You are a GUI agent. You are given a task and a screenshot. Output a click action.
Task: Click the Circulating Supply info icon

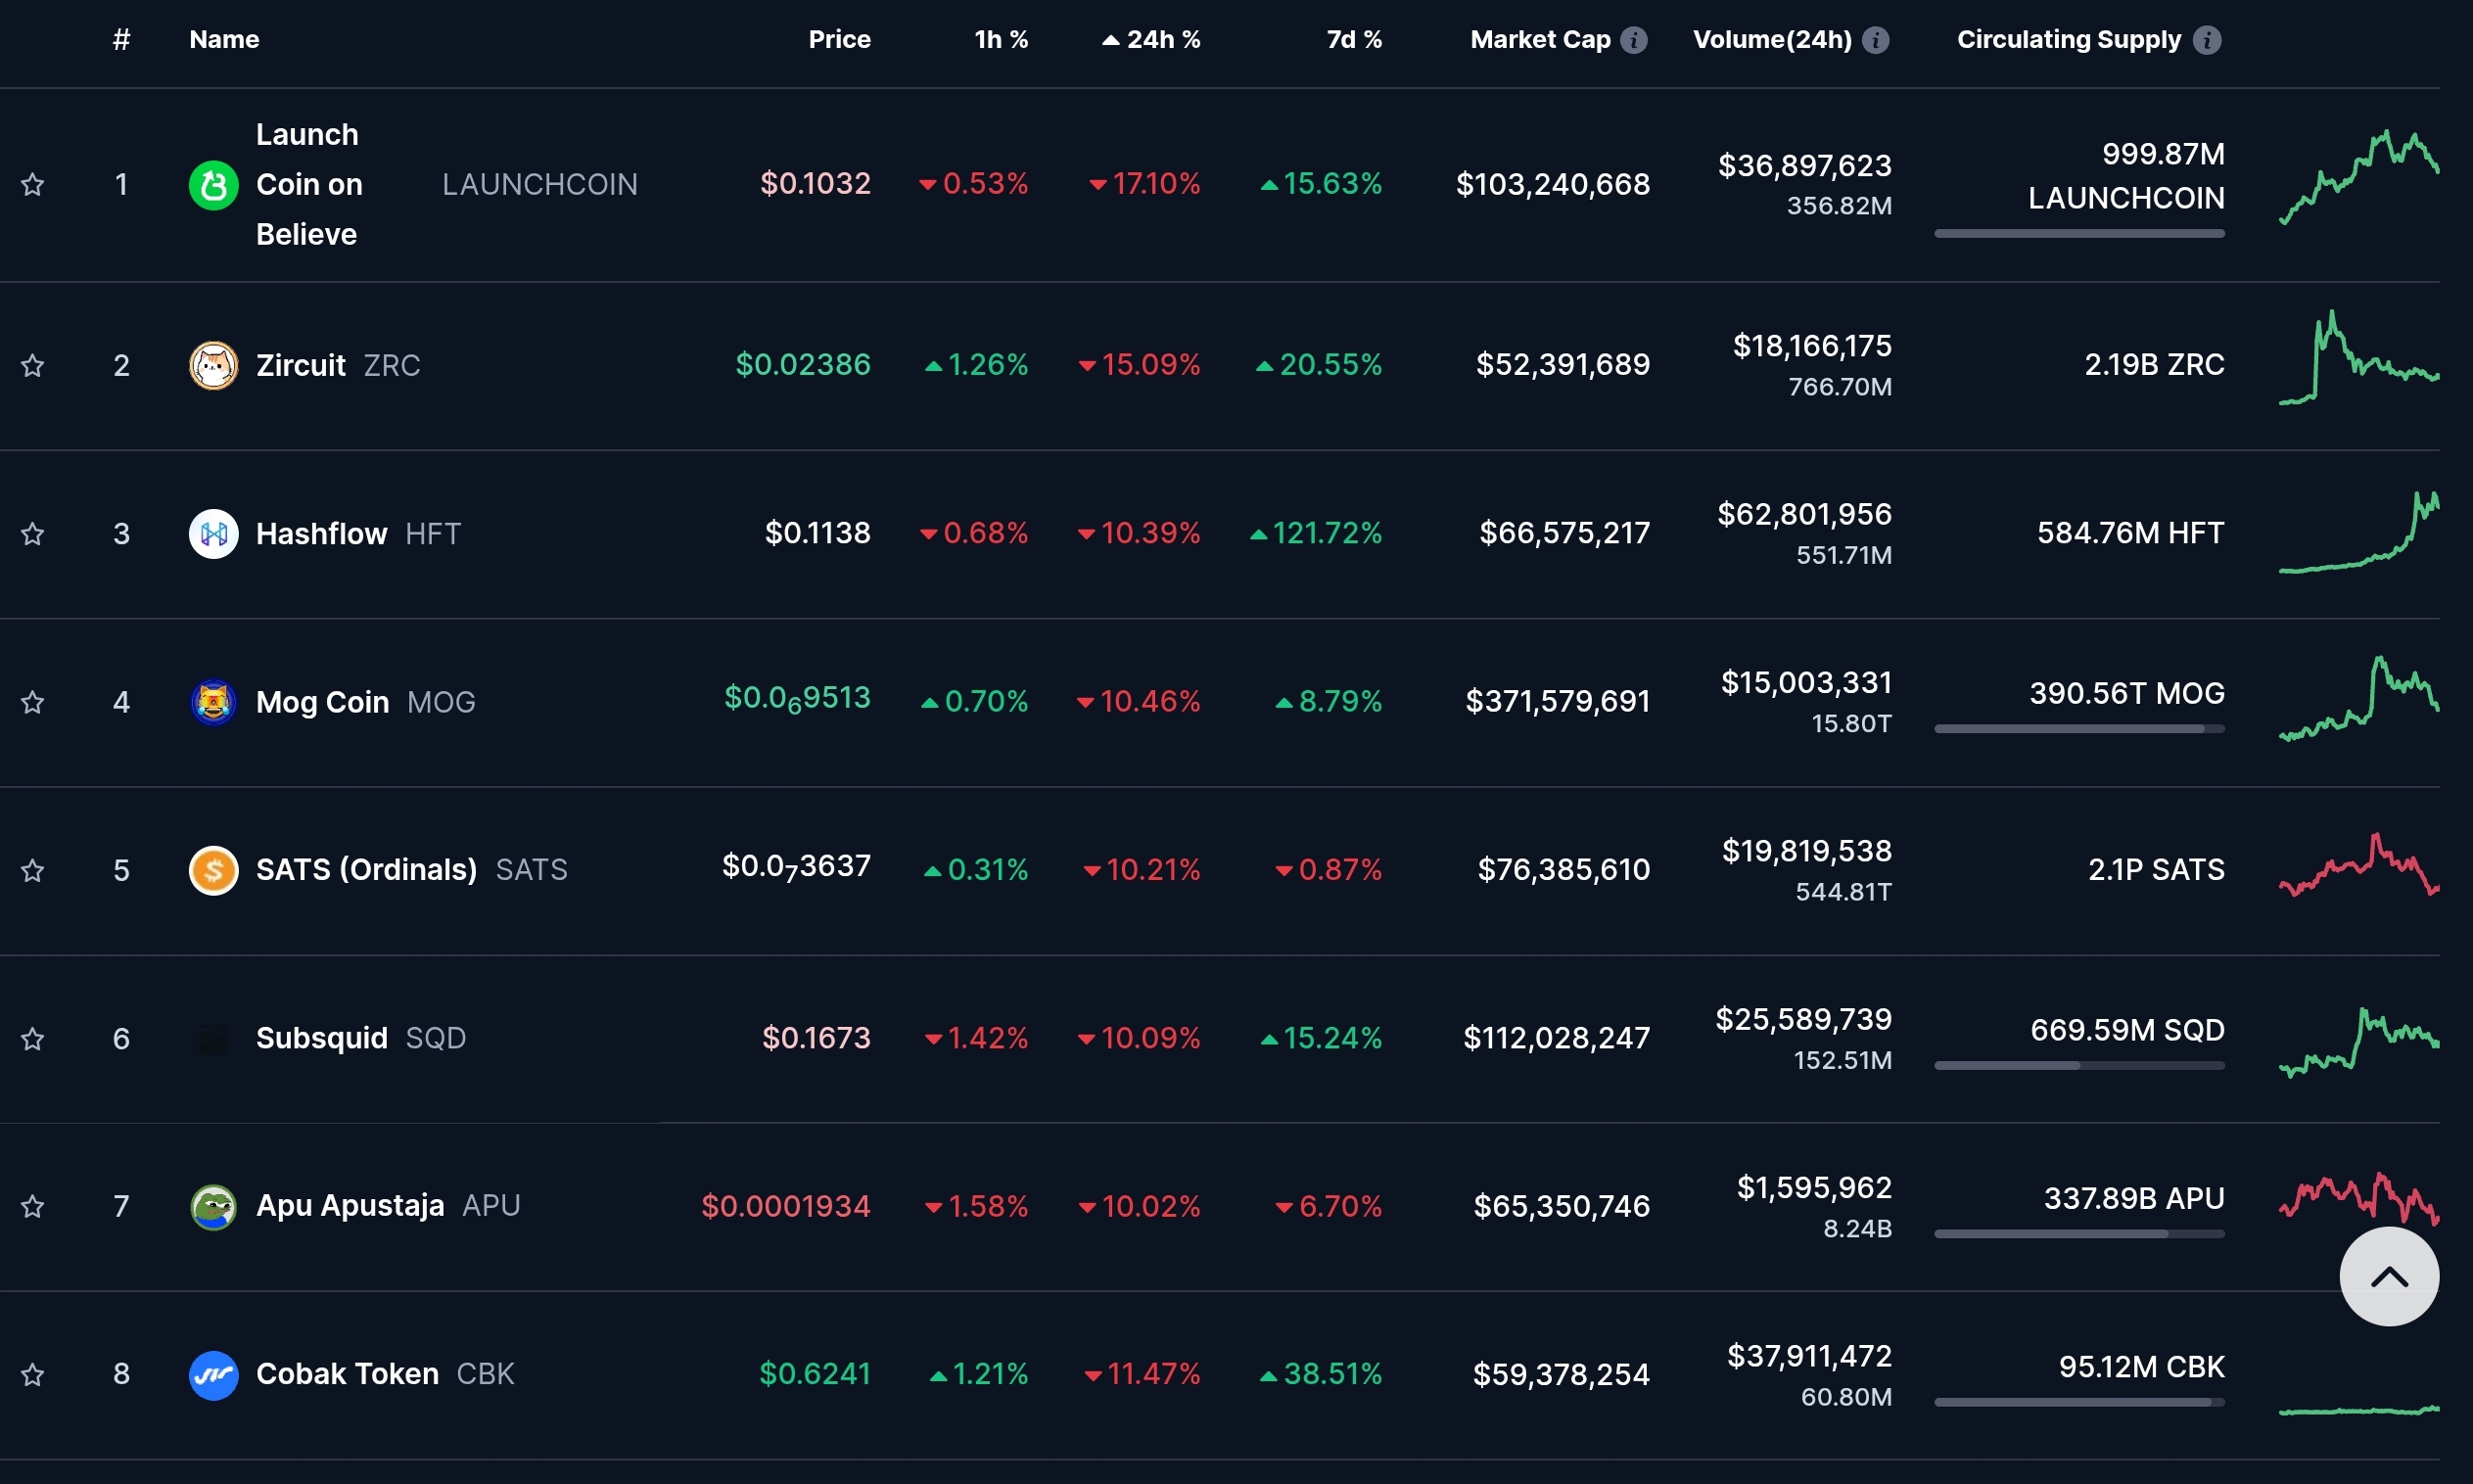[x=2206, y=40]
